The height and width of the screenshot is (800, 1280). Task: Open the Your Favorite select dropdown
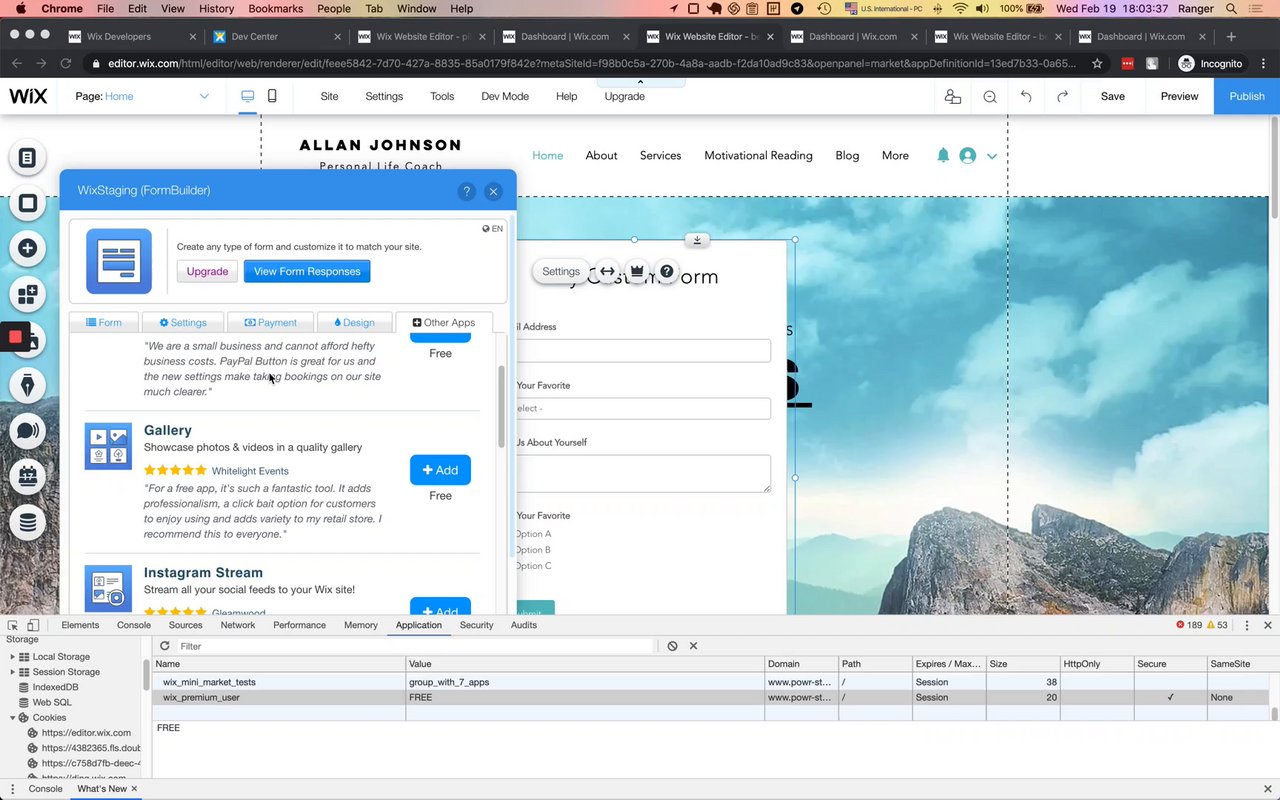[641, 408]
